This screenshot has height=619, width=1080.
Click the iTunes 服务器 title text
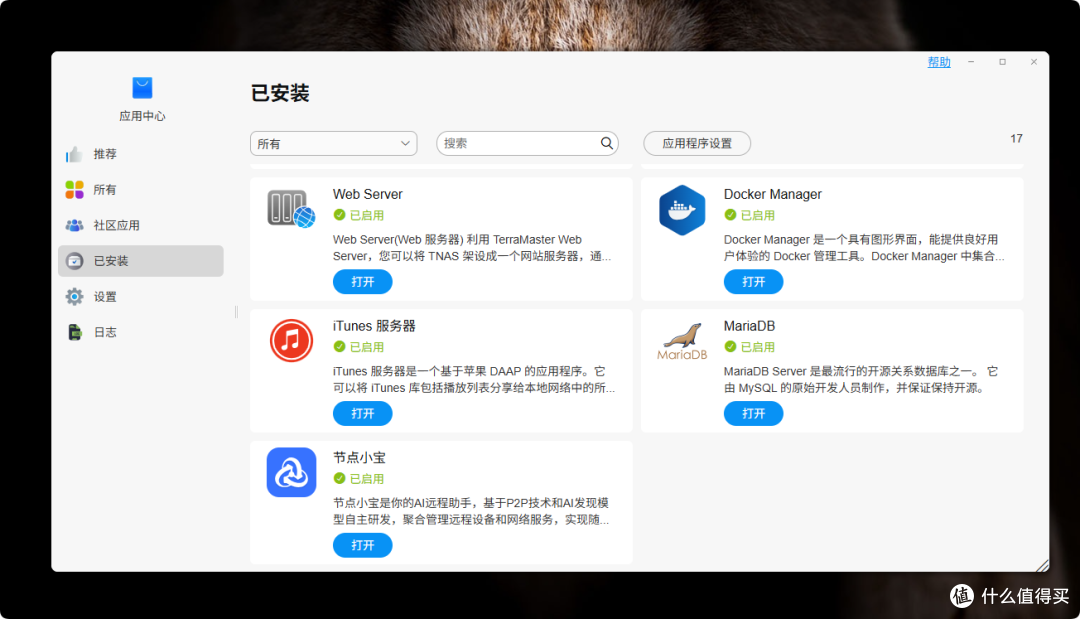[374, 326]
